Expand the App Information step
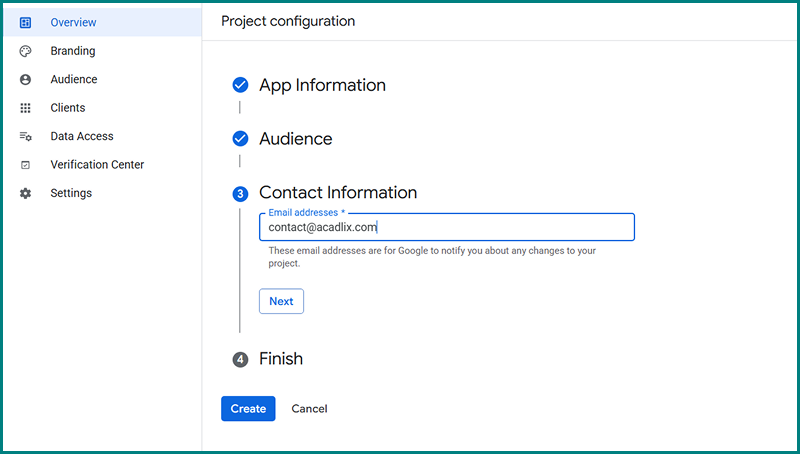Image resolution: width=800 pixels, height=454 pixels. pos(322,85)
